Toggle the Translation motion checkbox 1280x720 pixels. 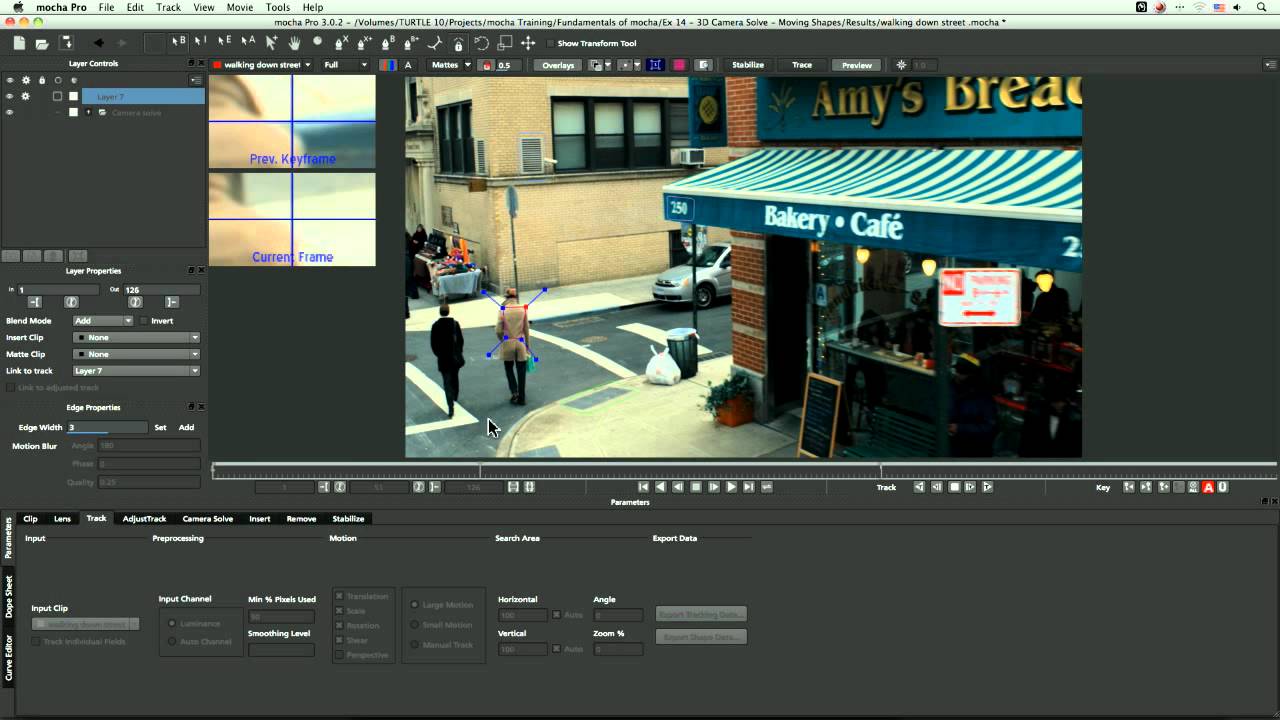(340, 596)
